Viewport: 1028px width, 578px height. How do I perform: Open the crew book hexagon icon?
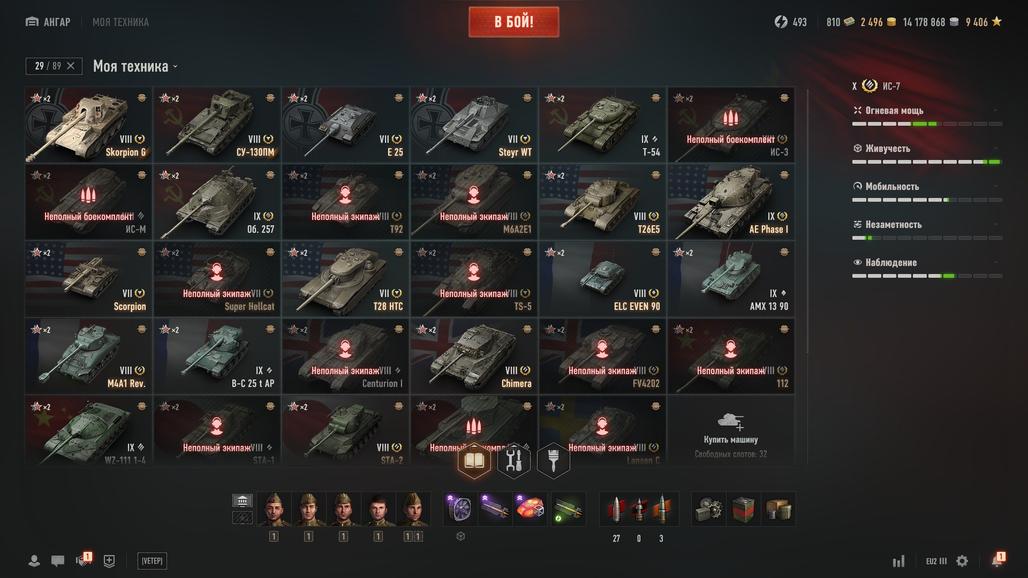[474, 460]
